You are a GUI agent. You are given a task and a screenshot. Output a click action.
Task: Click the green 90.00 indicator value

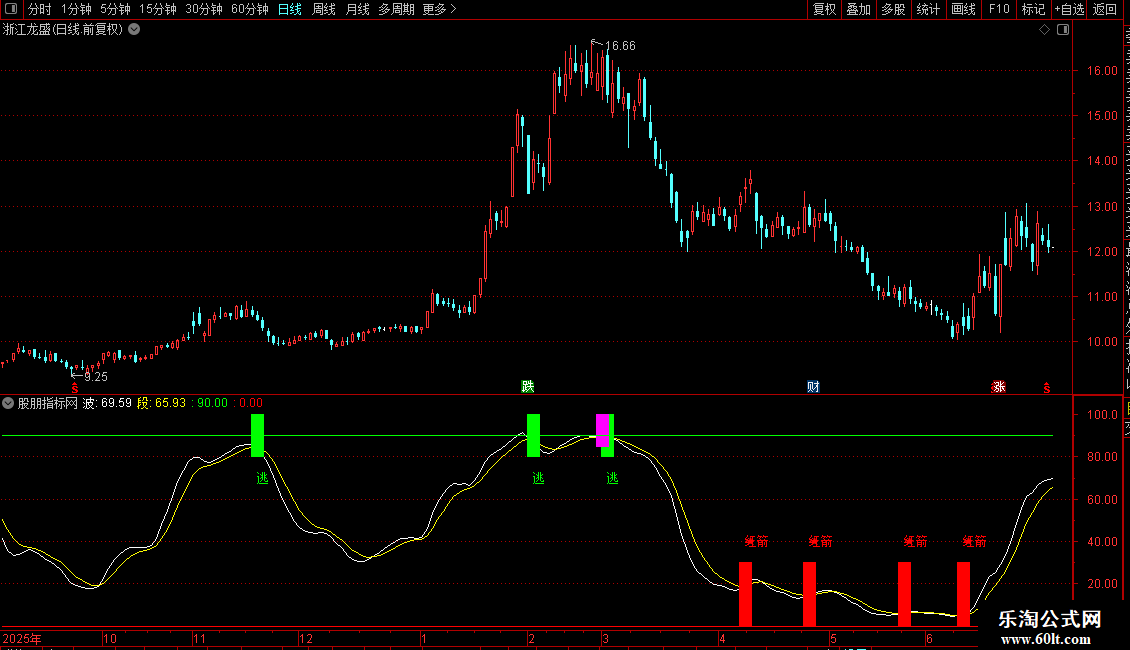click(x=212, y=404)
